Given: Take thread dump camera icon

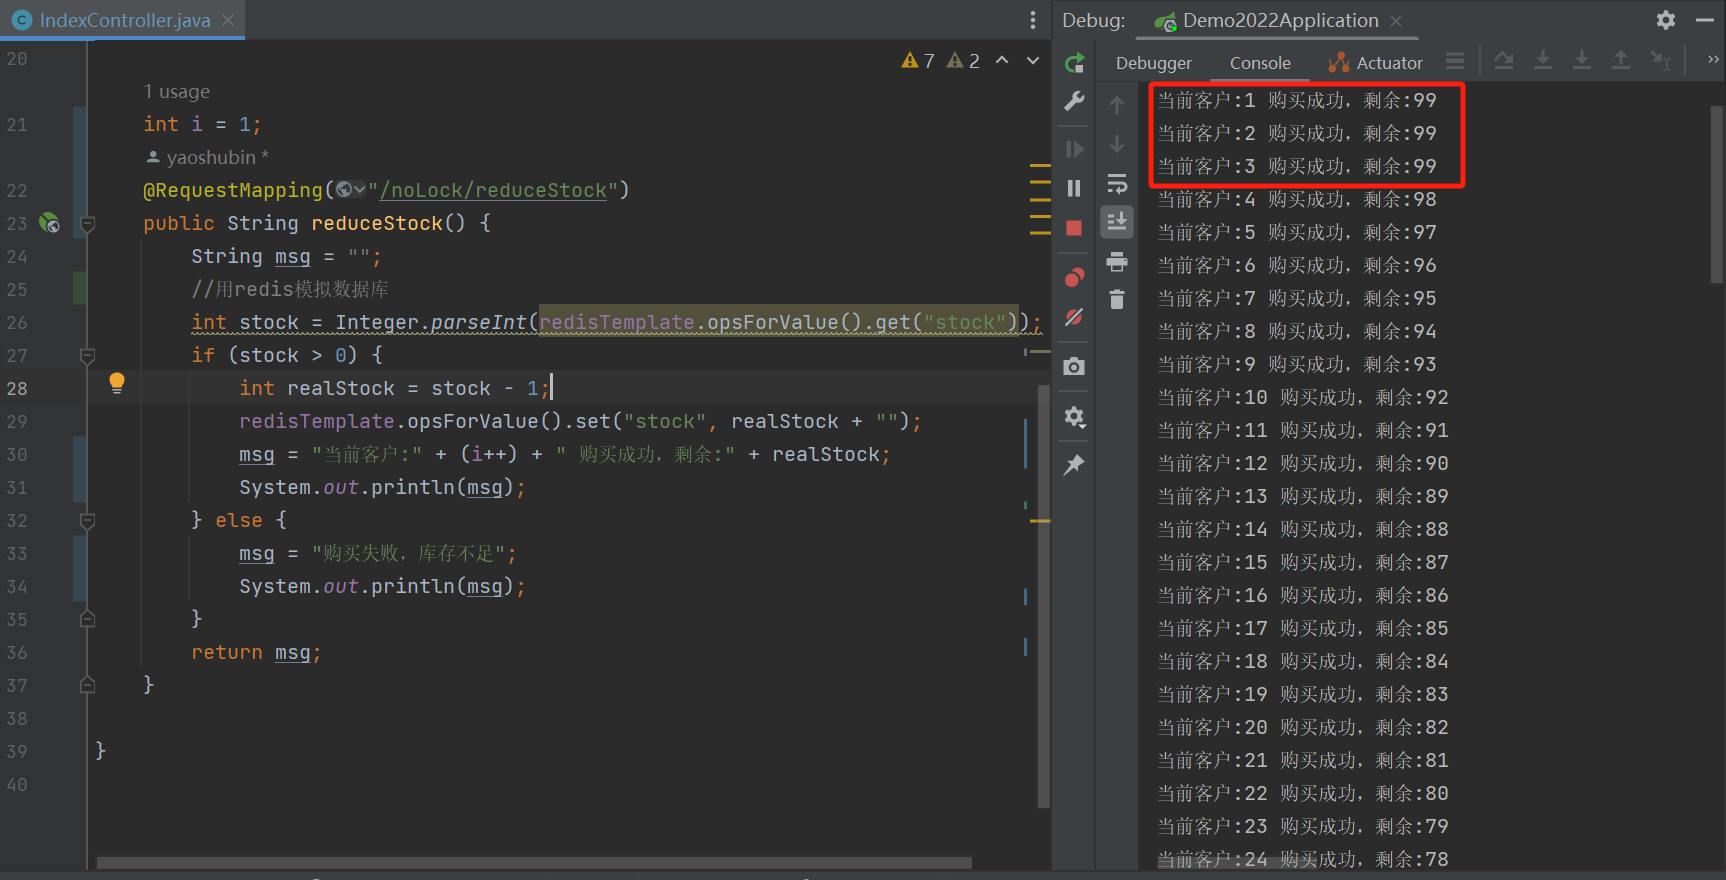Looking at the screenshot, I should tap(1075, 366).
